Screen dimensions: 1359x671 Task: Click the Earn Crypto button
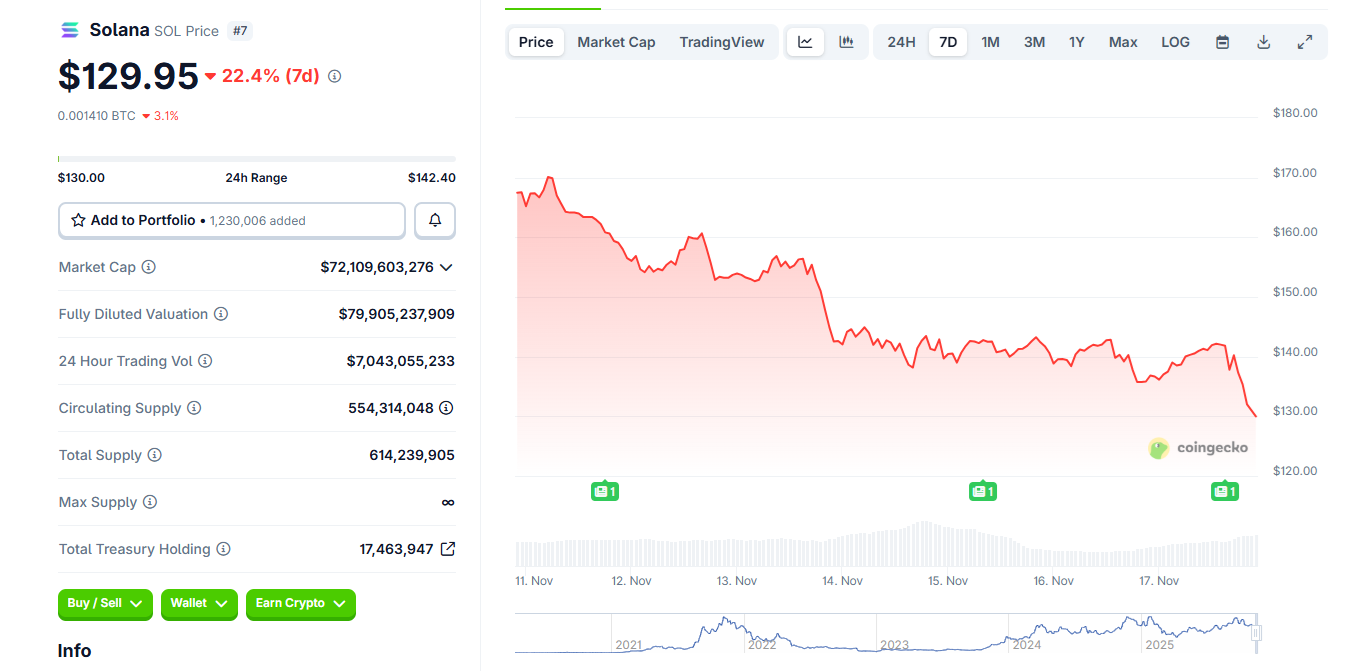(300, 604)
